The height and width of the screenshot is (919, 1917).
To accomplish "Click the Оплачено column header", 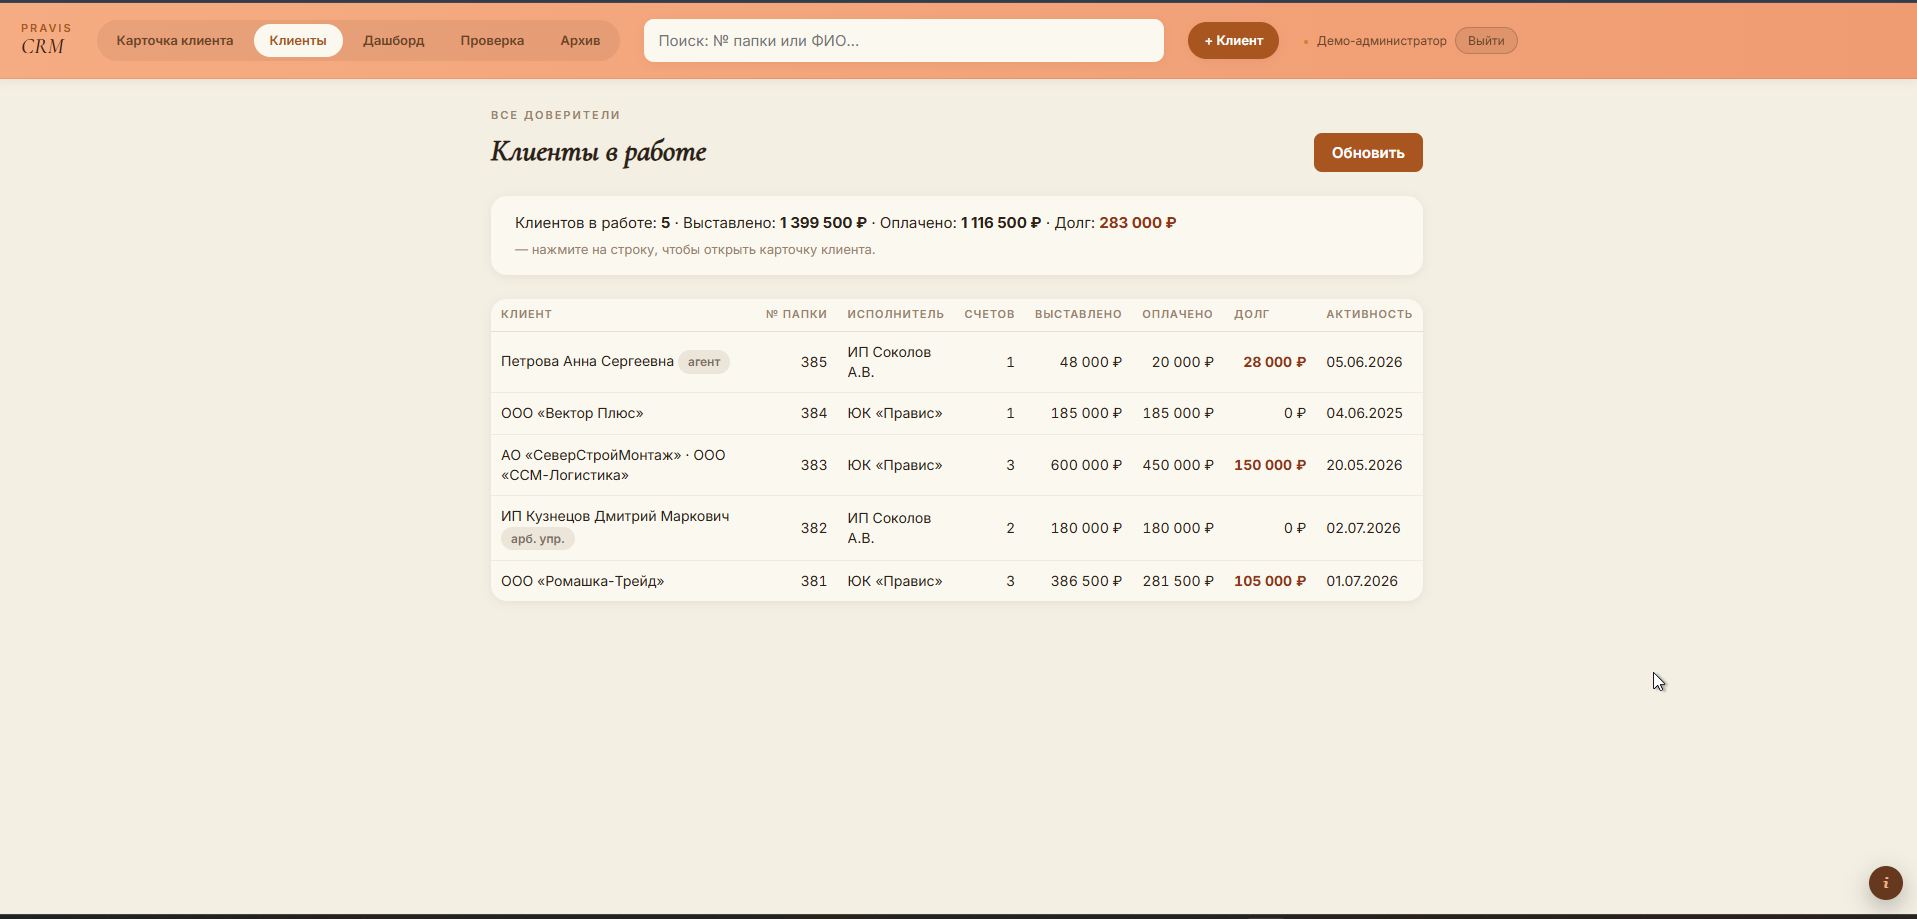I will click(x=1177, y=314).
